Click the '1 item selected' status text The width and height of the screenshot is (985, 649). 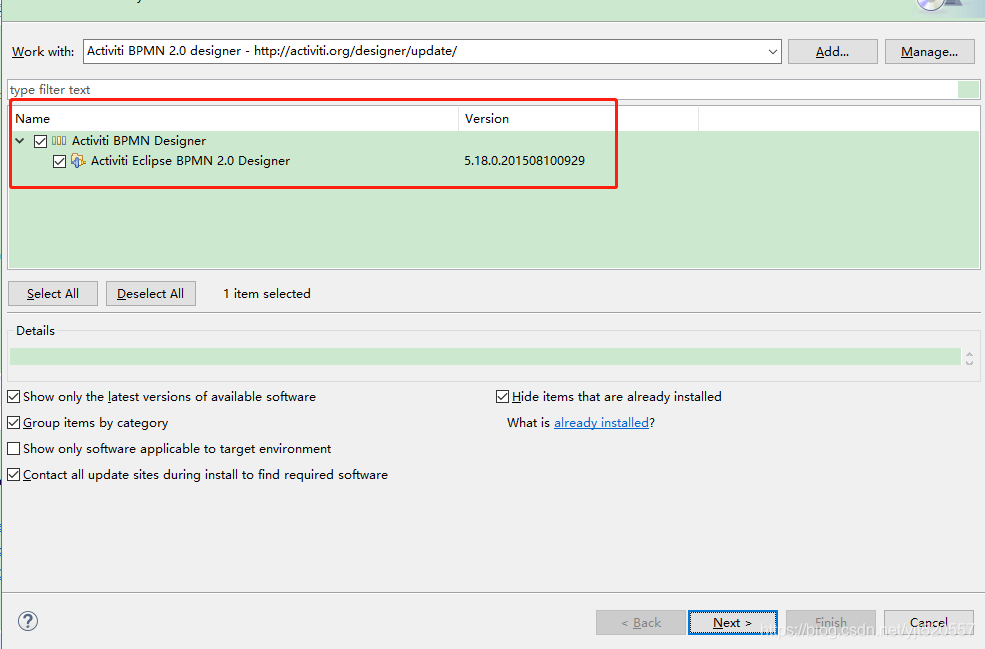267,293
